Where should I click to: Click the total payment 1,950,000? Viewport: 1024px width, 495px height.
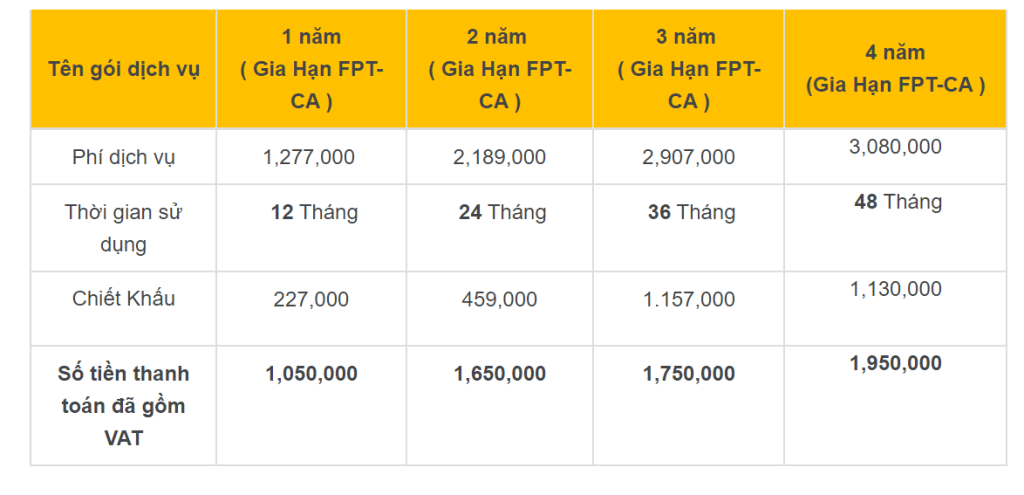[895, 363]
